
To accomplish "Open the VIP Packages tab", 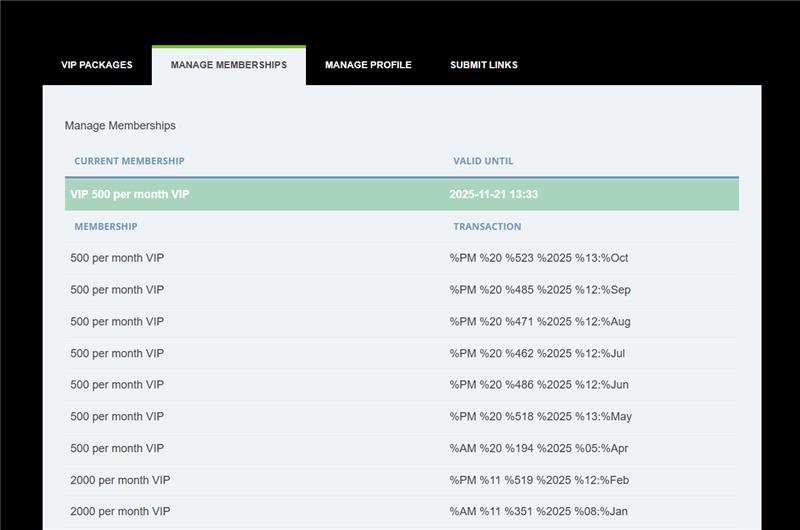I will coord(97,65).
